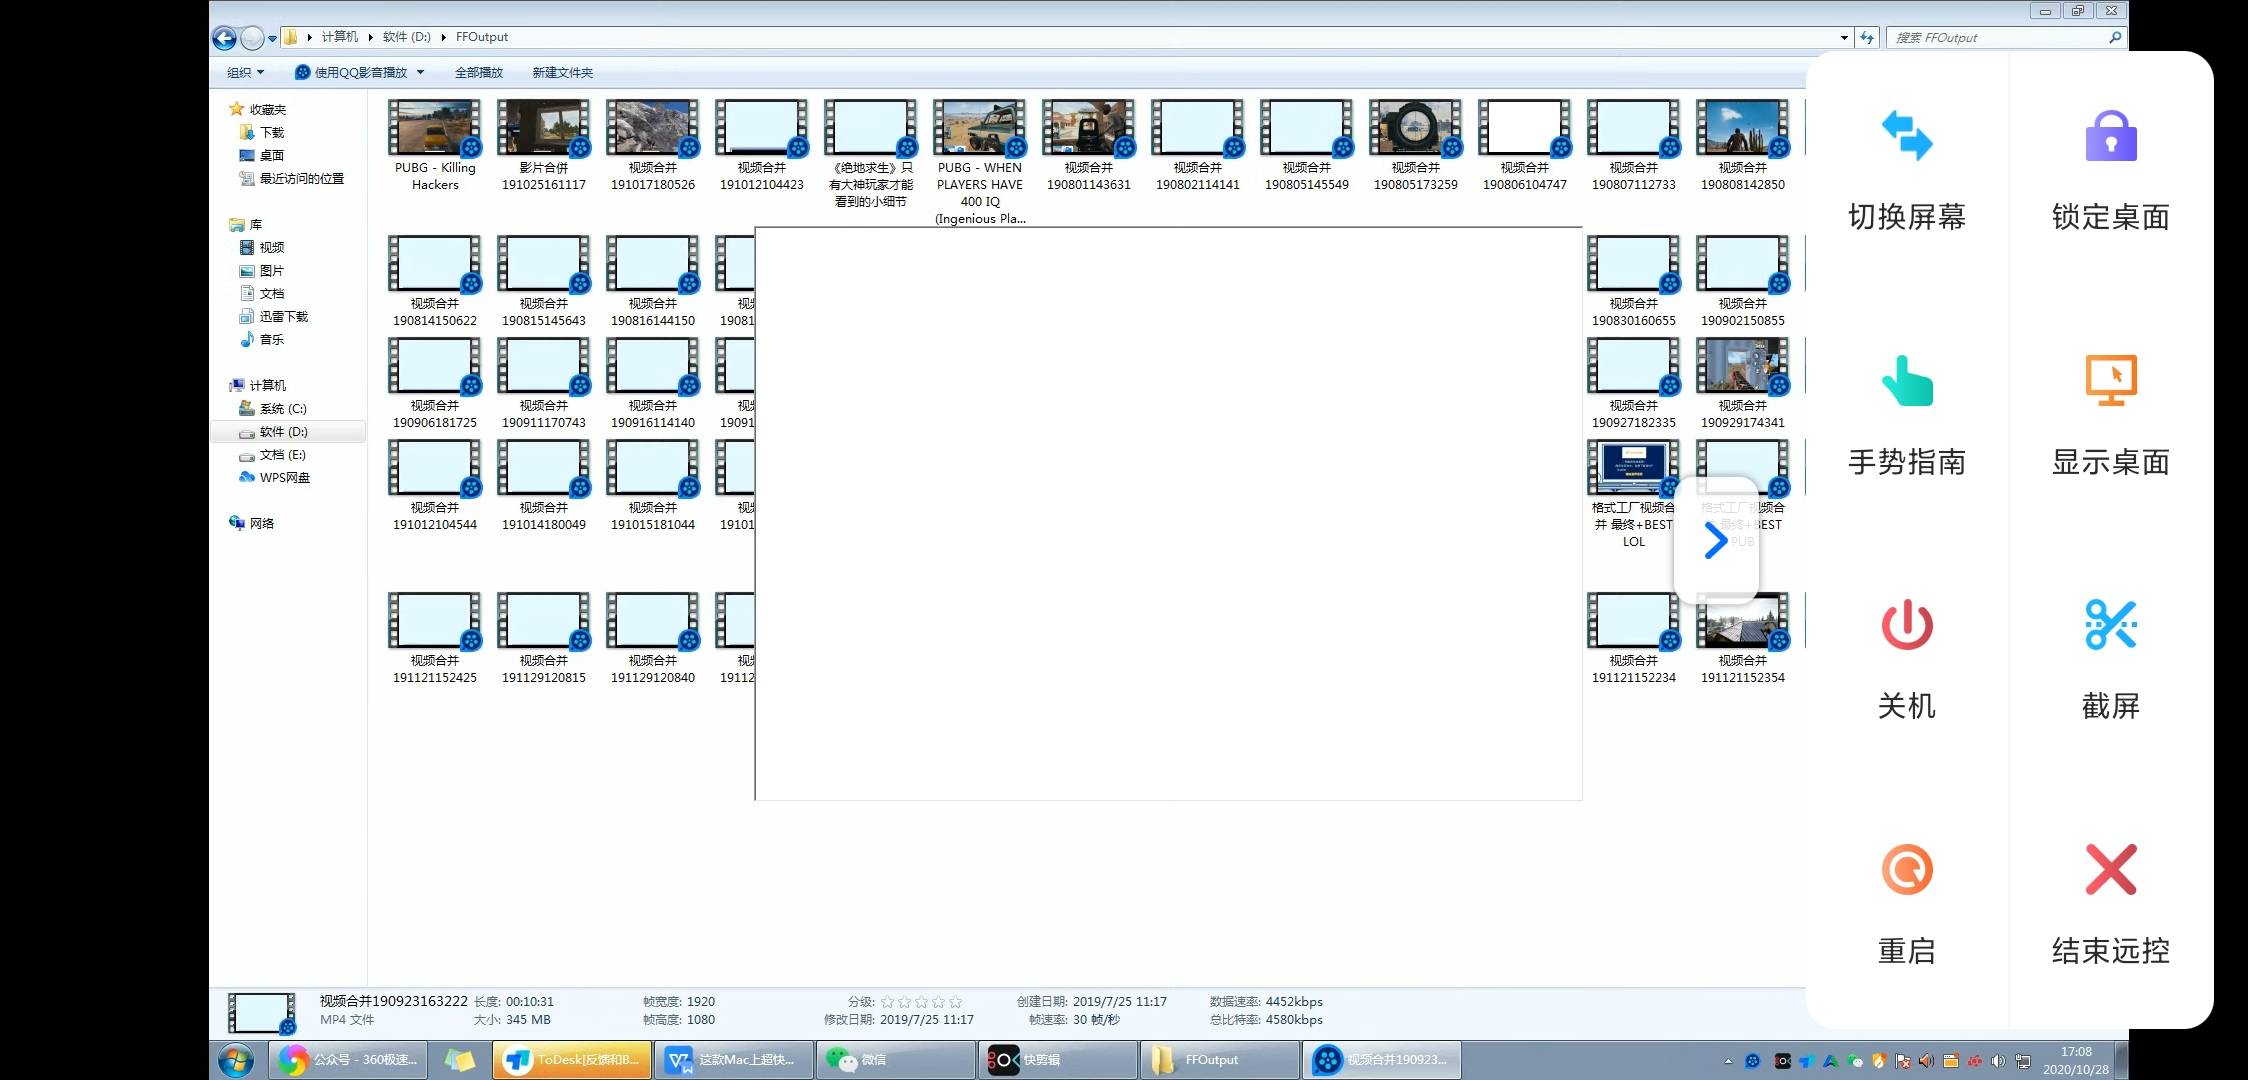Show hidden system tray icons arrow
2248x1080 pixels.
(1728, 1061)
